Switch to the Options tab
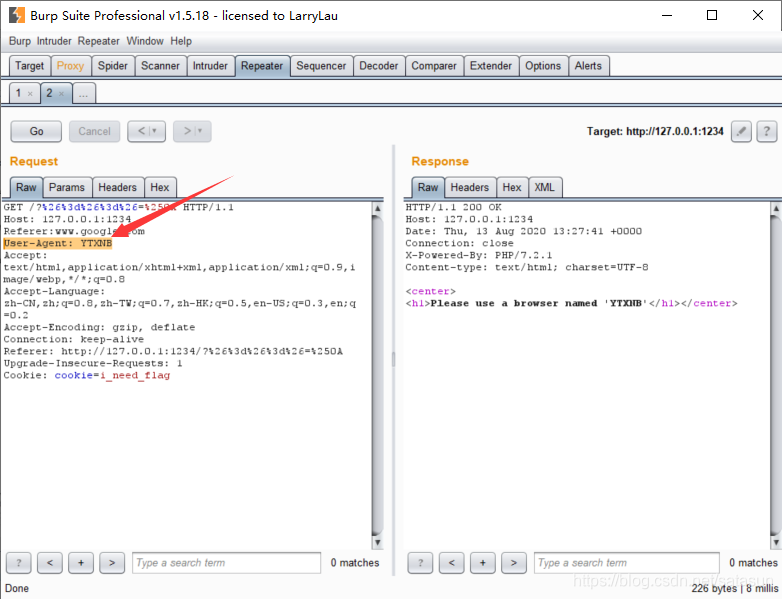Viewport: 782px width, 599px height. point(543,66)
